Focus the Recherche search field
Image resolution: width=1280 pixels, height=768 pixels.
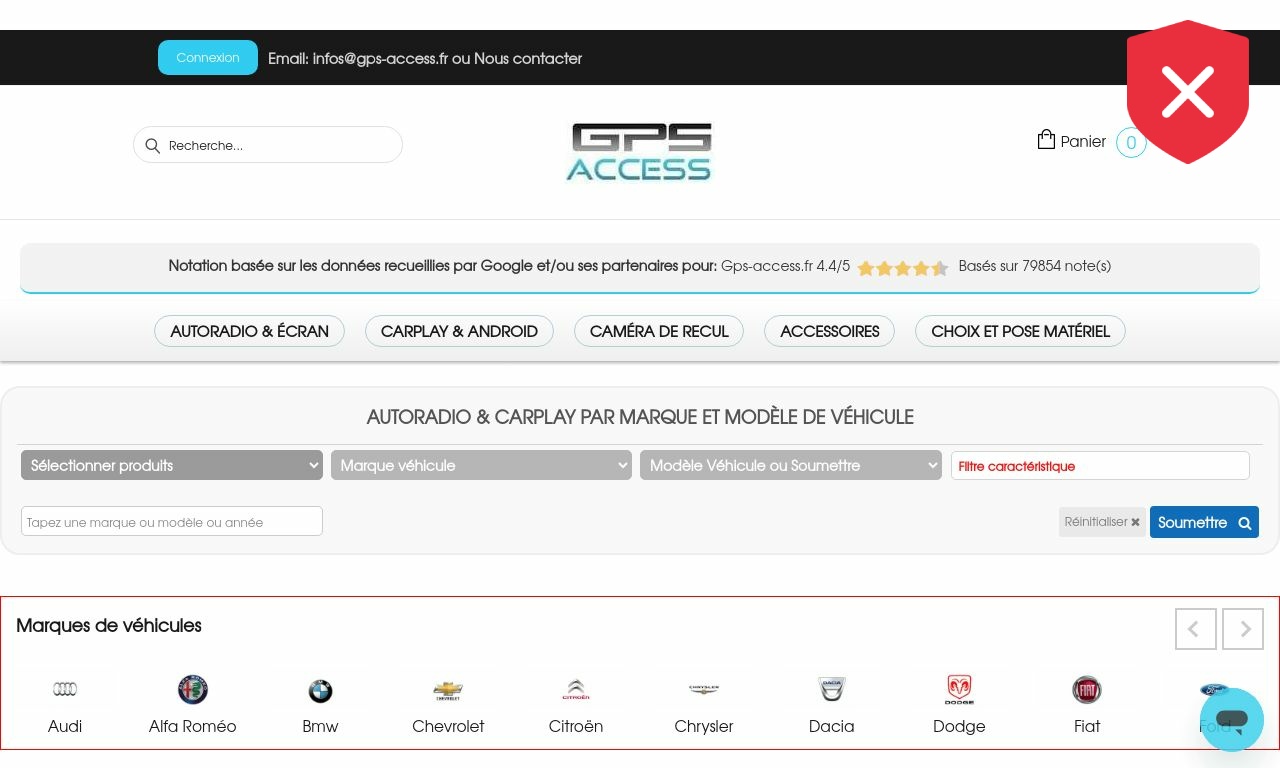pos(268,145)
